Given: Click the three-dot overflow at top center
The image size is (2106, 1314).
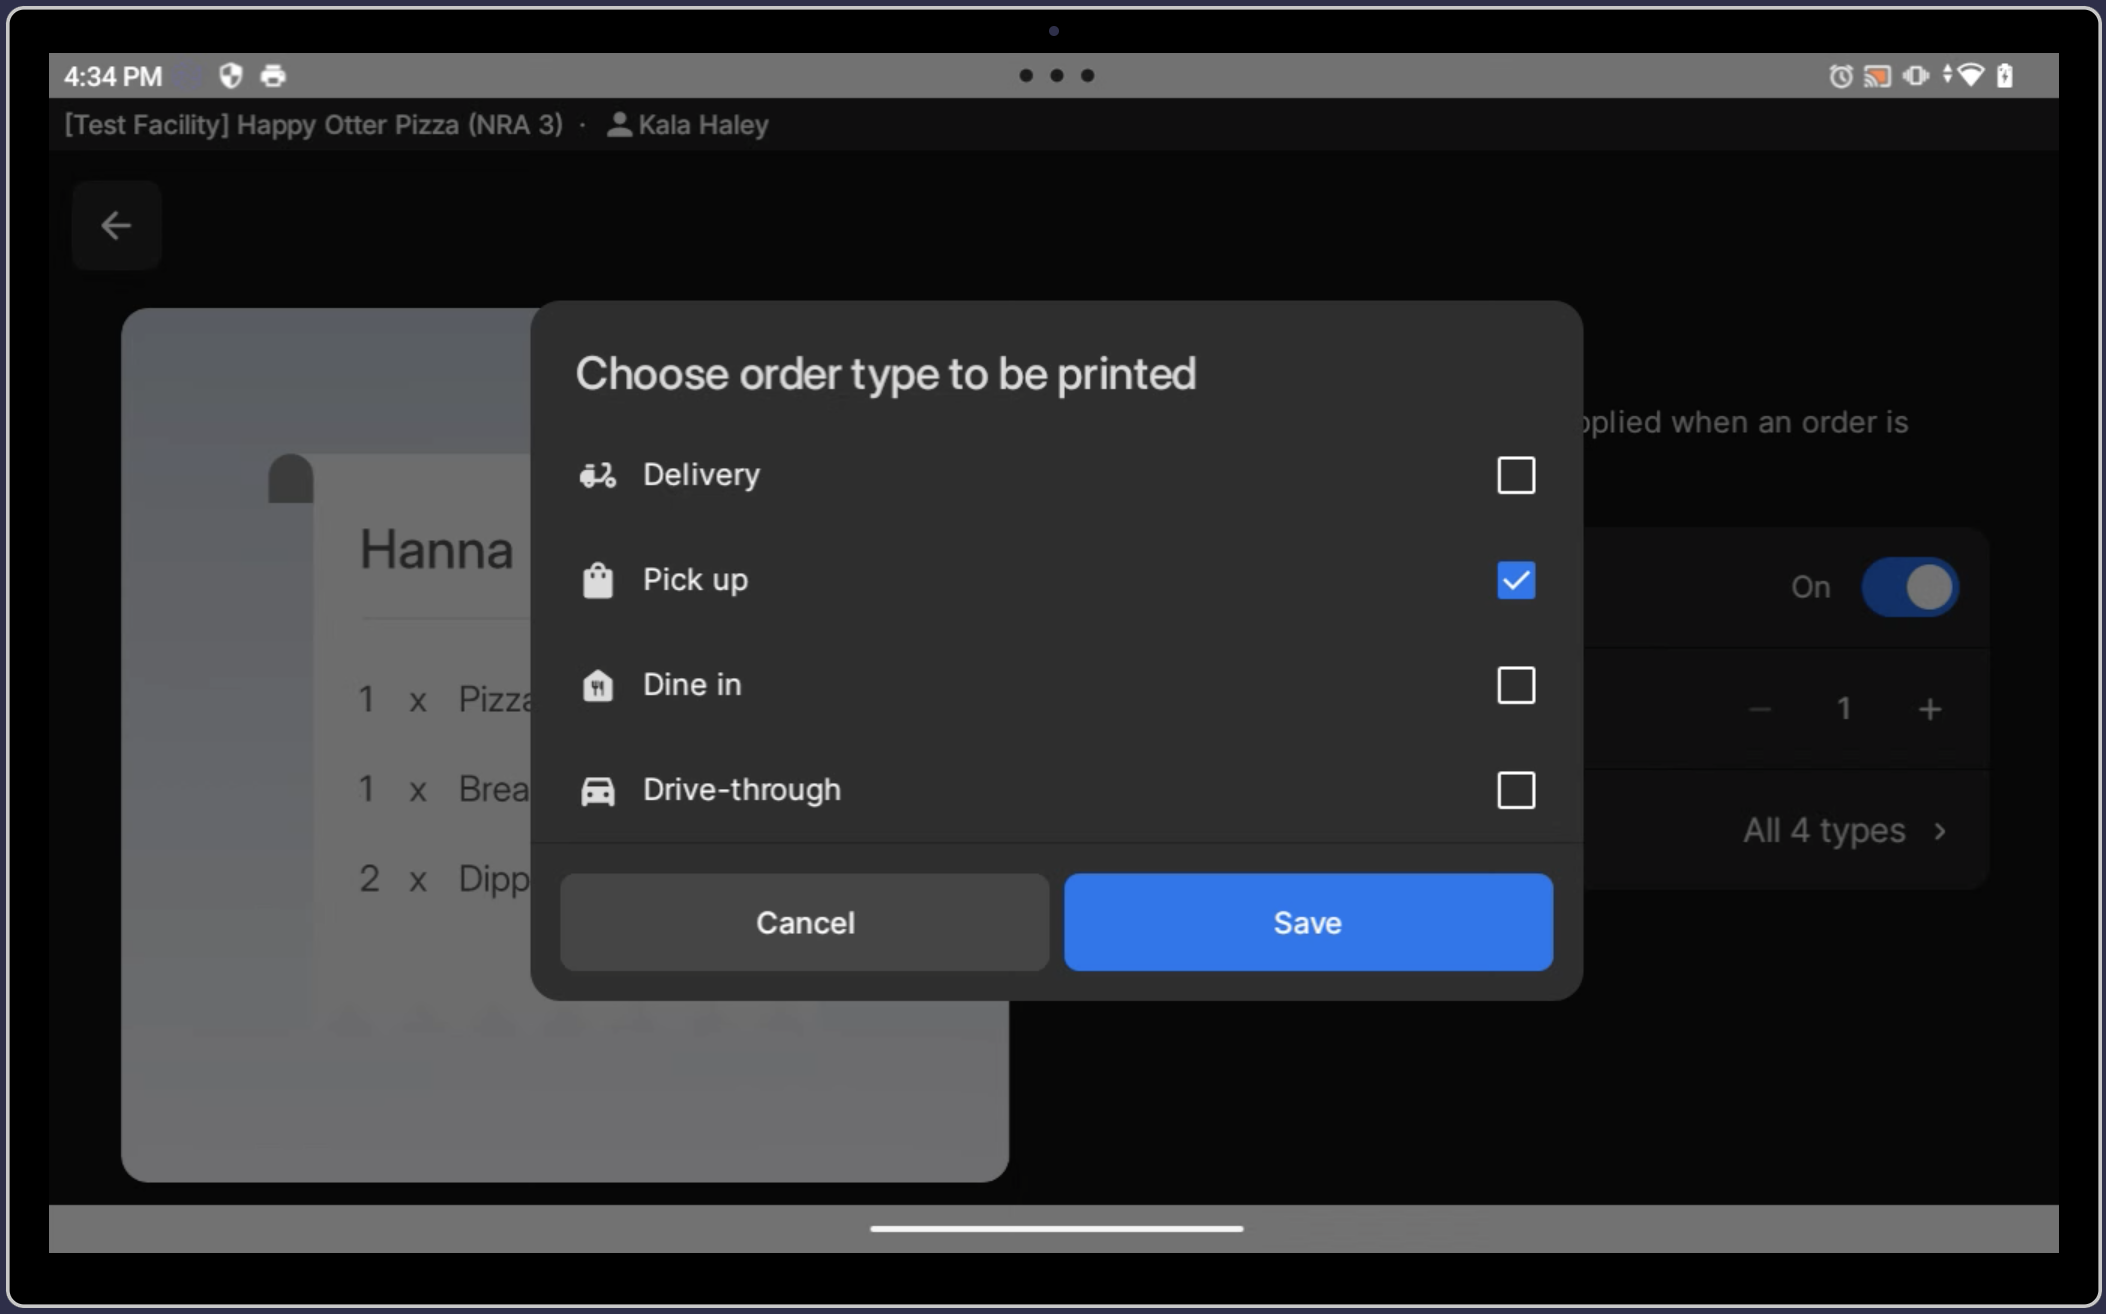Looking at the screenshot, I should [1056, 75].
